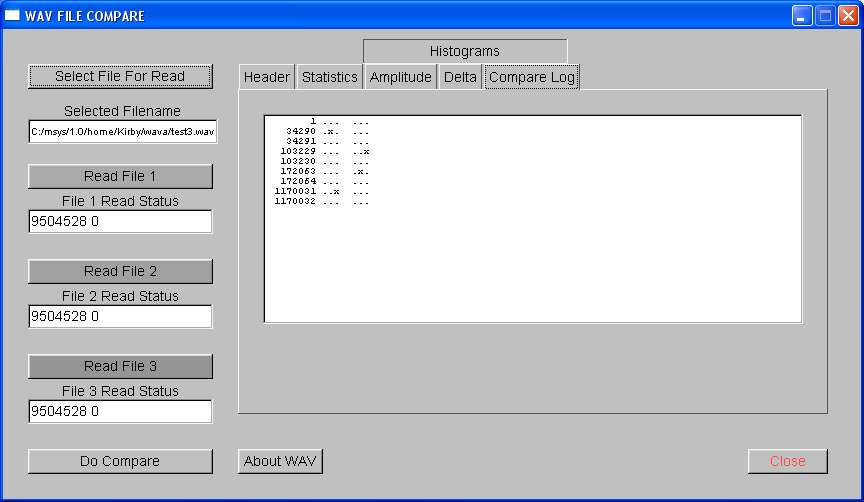Show the Amplitude histogram tab
This screenshot has width=864, height=502.
tap(400, 77)
